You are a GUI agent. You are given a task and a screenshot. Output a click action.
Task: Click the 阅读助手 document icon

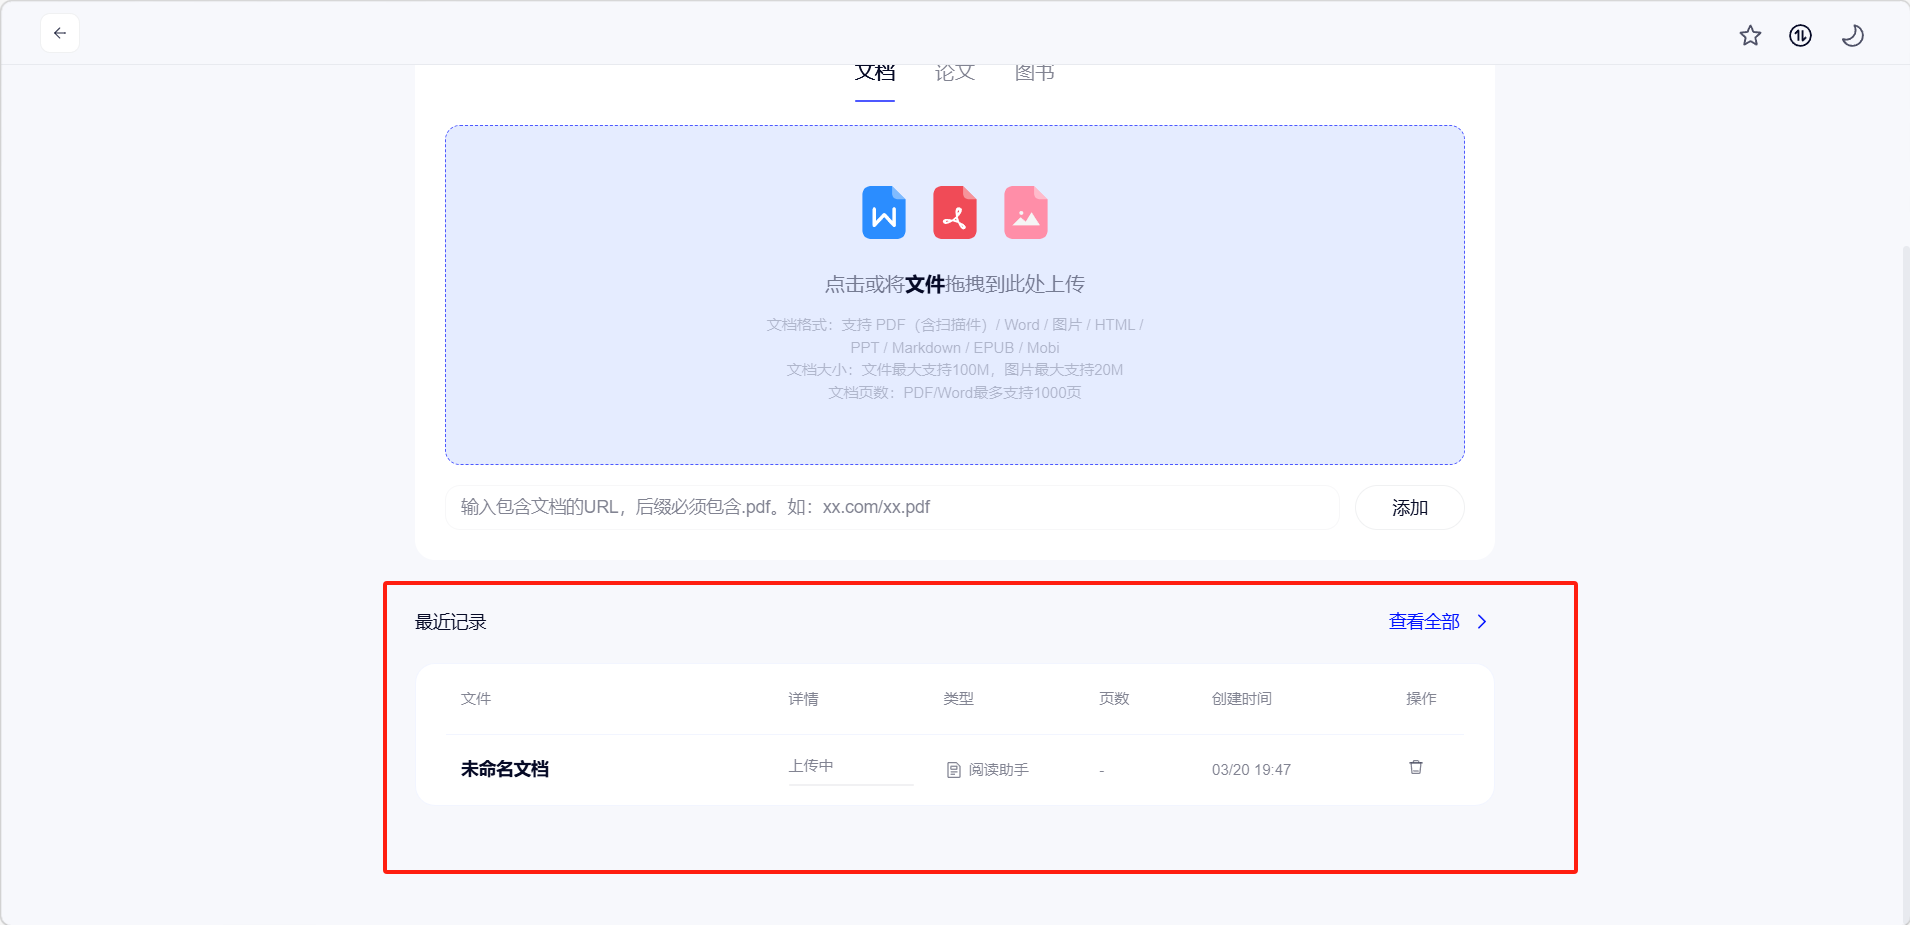pyautogui.click(x=953, y=770)
